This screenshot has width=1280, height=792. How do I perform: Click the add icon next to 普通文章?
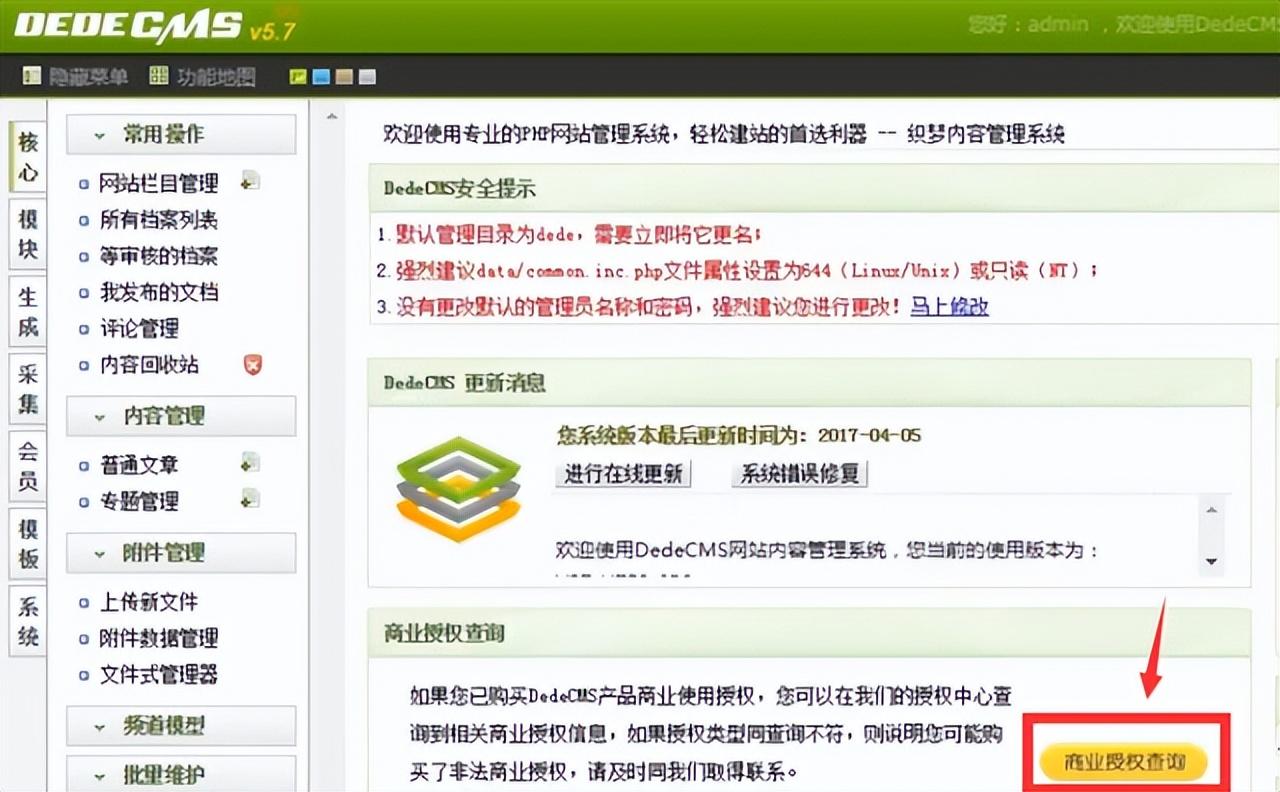(251, 463)
